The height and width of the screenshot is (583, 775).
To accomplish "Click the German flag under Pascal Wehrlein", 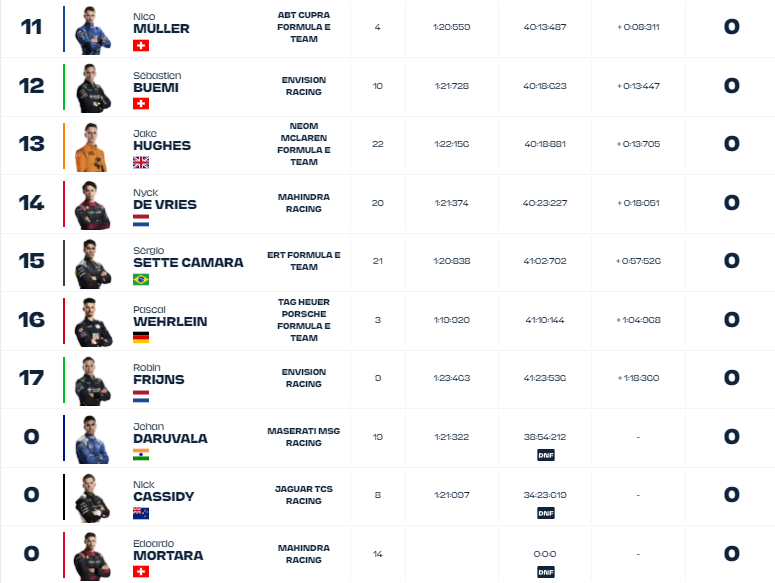I will coord(141,338).
